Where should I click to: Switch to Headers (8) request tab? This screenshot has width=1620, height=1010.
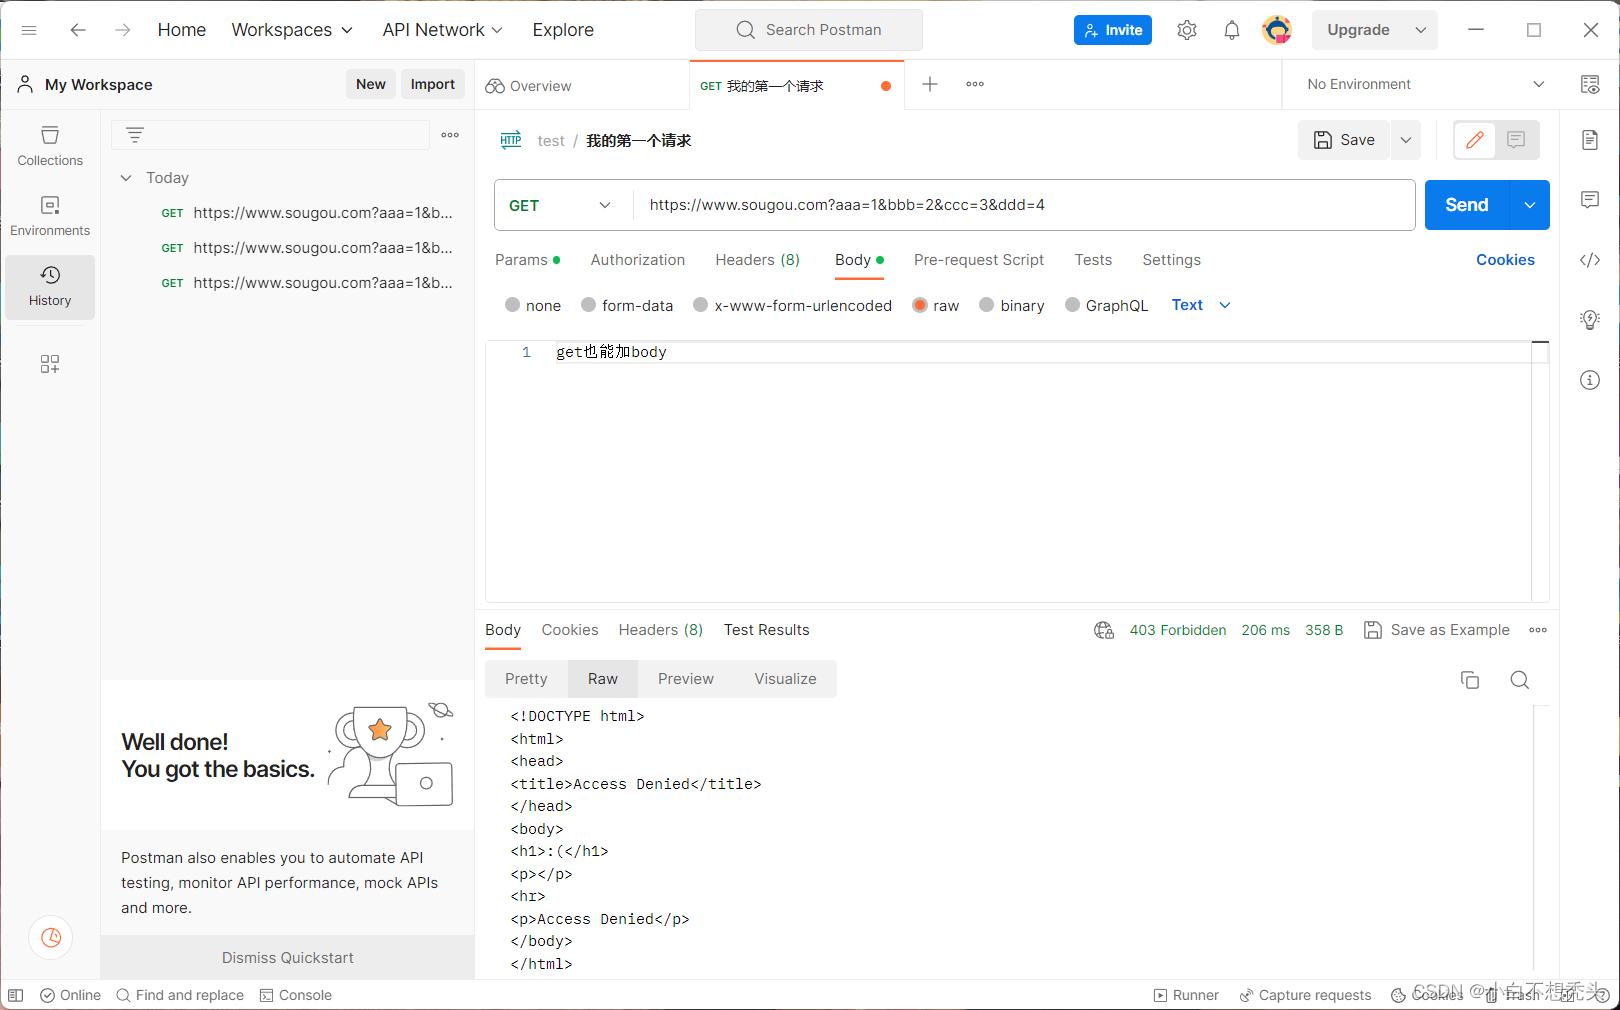pyautogui.click(x=758, y=260)
